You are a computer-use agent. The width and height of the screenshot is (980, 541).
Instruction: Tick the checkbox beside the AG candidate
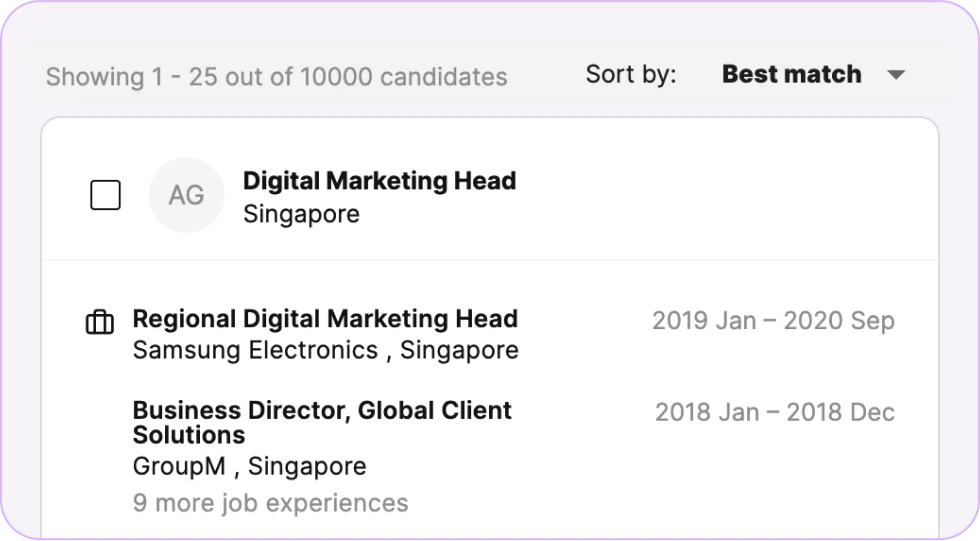pyautogui.click(x=106, y=195)
